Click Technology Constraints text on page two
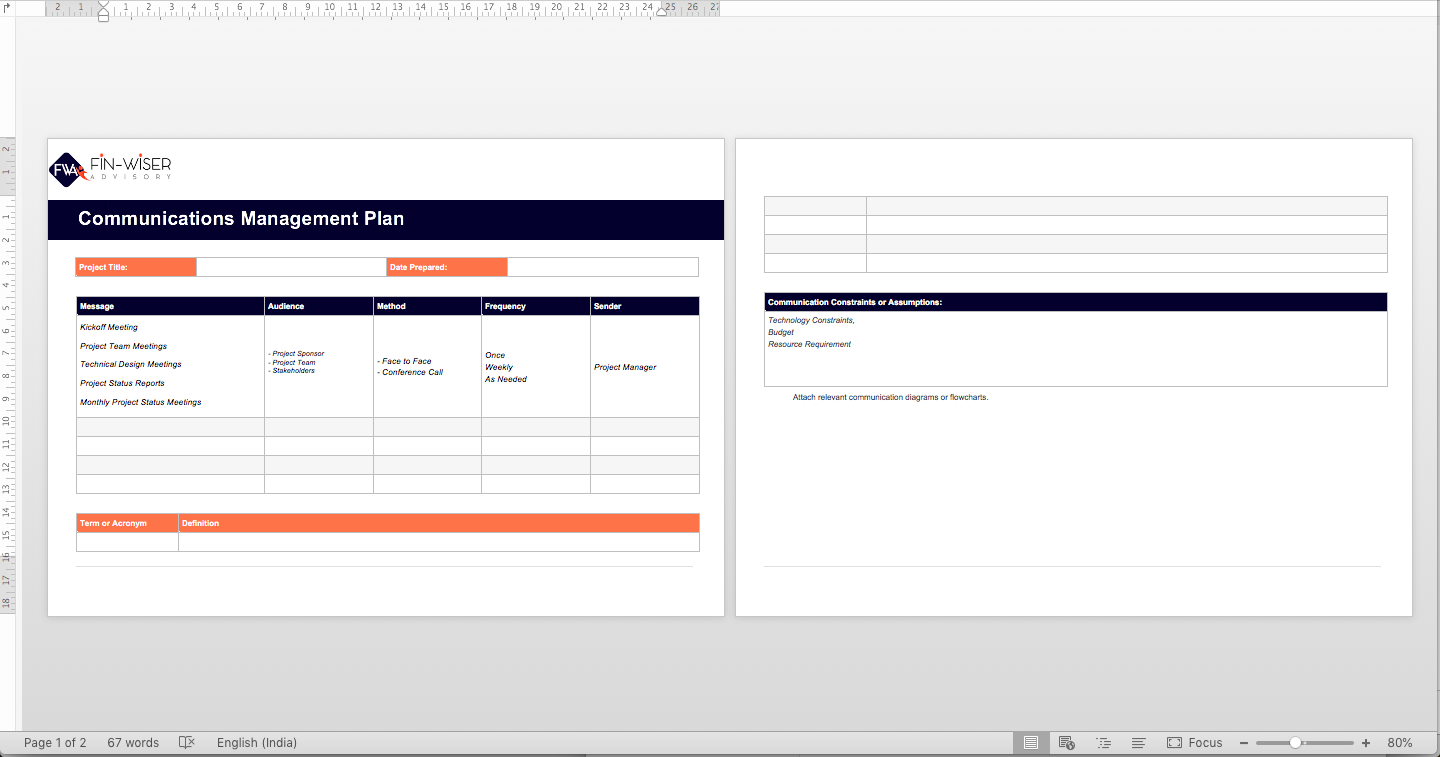The image size is (1440, 757). click(x=811, y=320)
